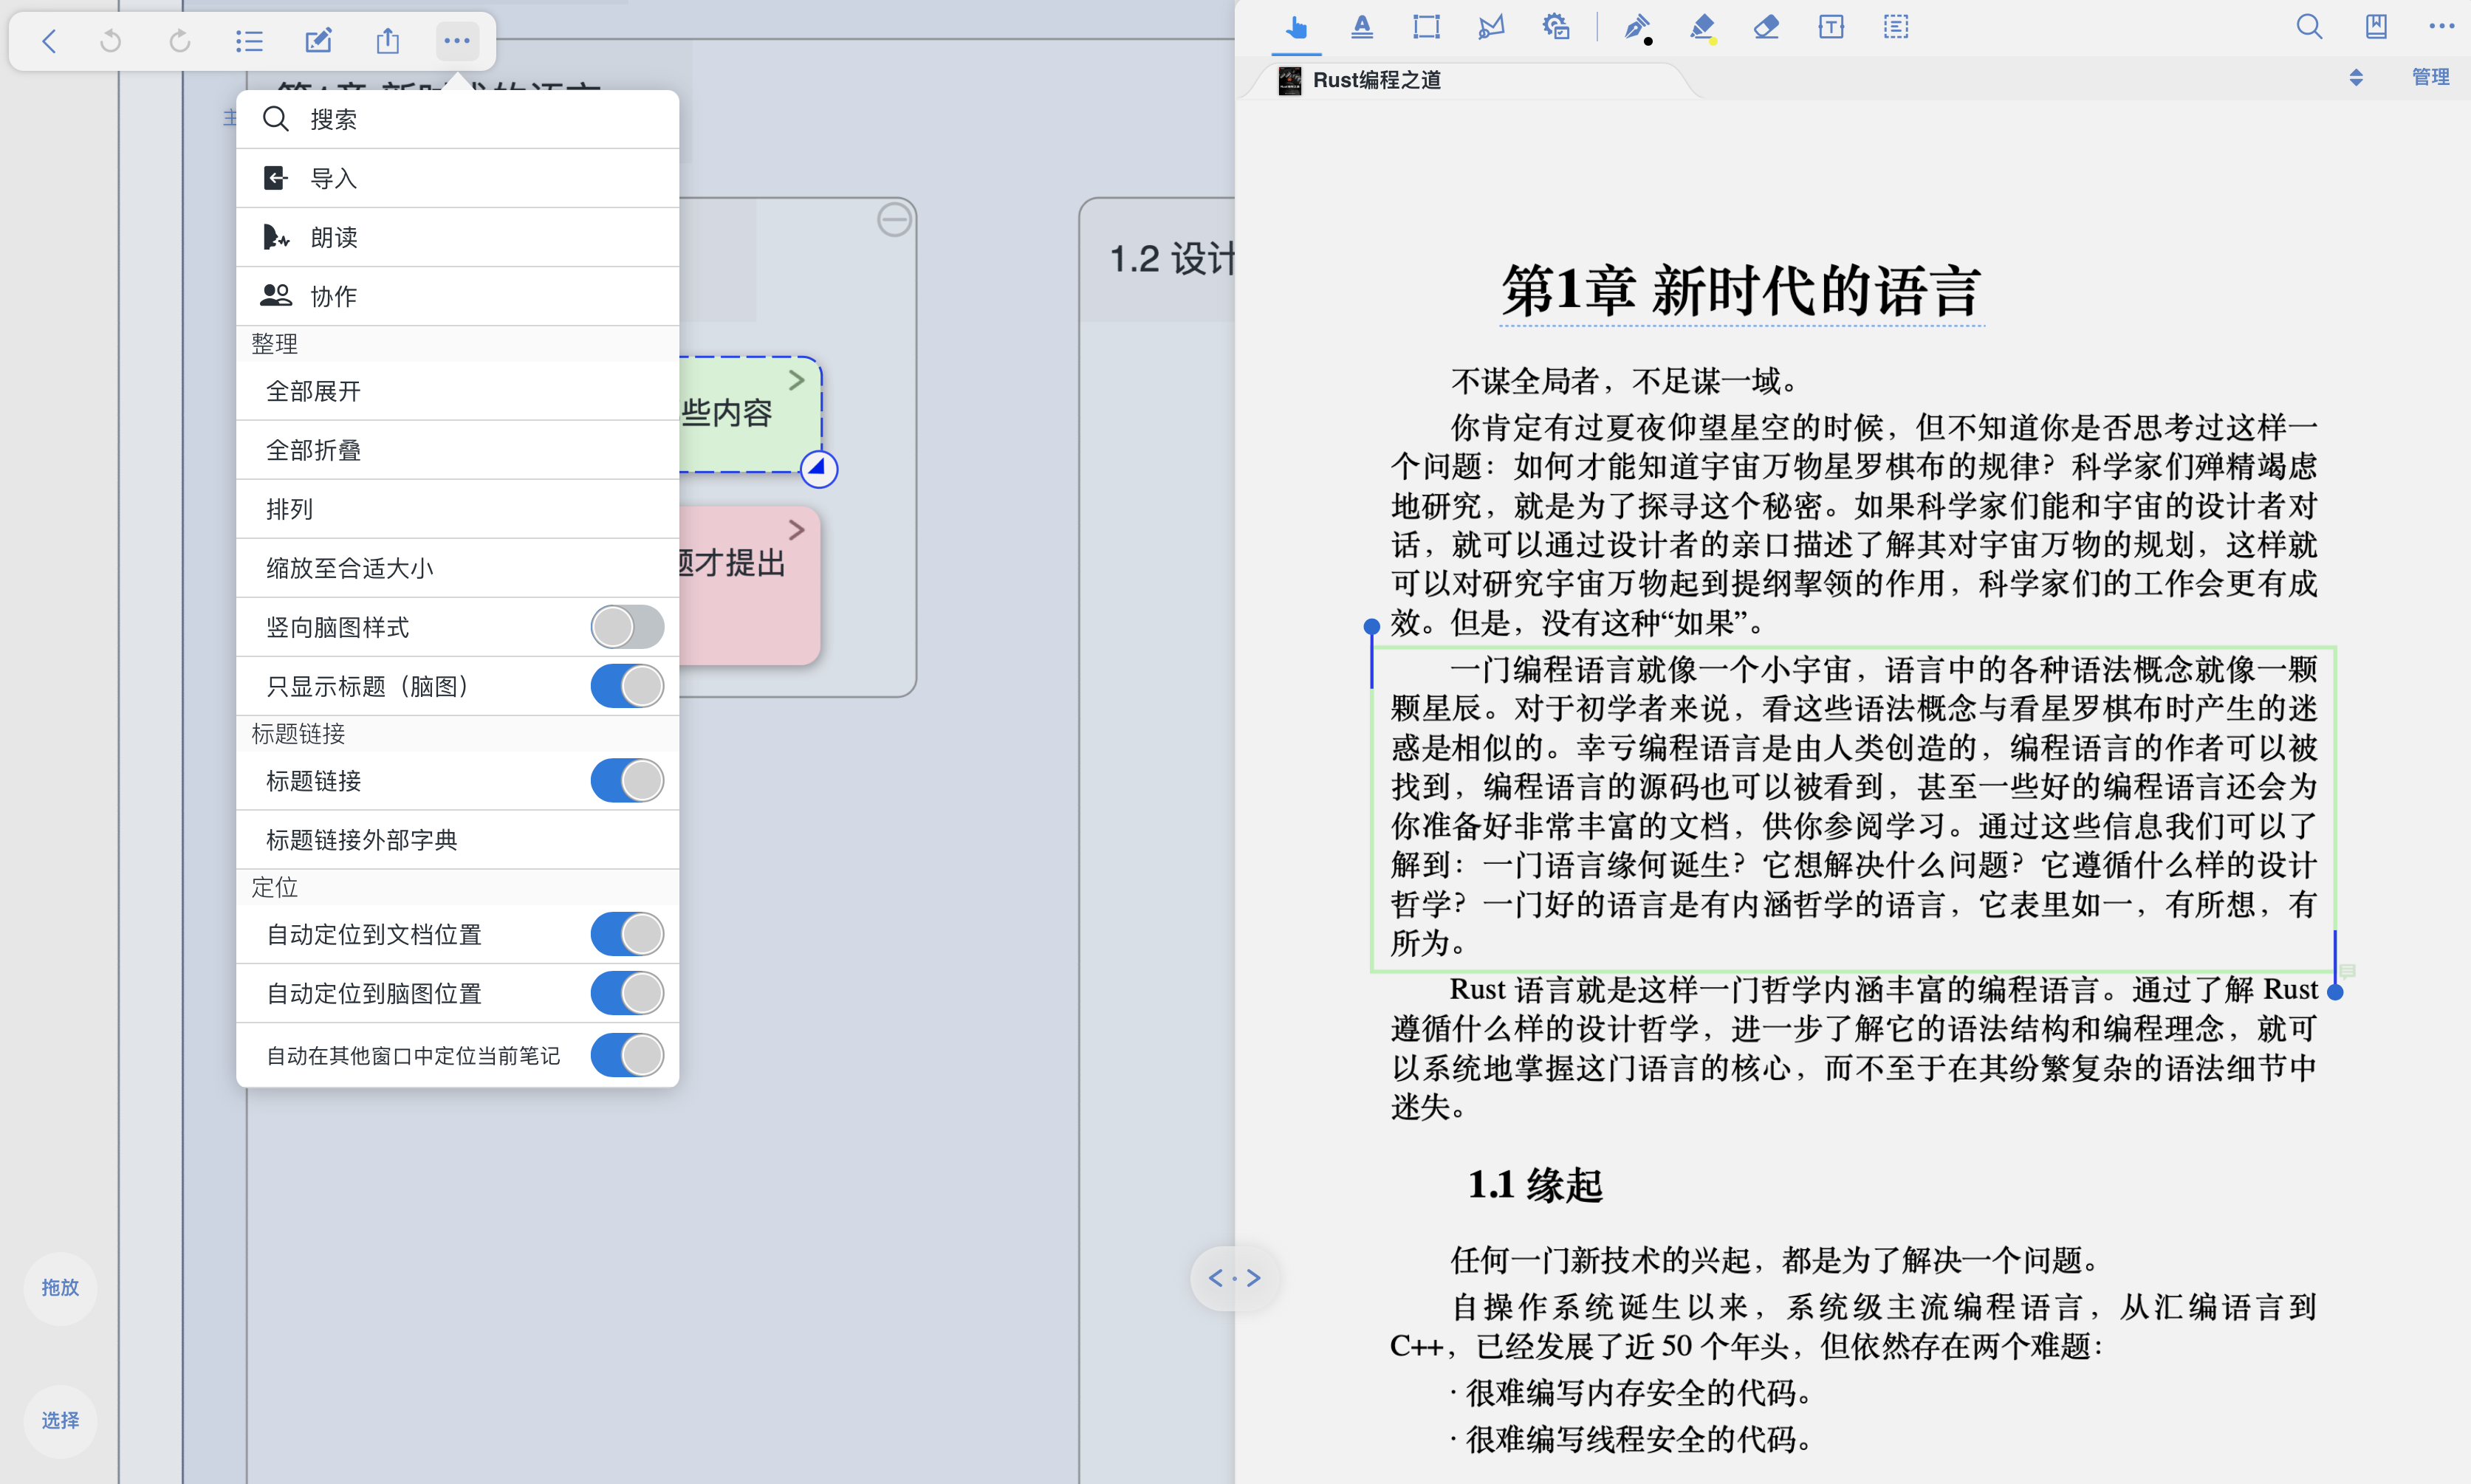Turn off 自动定位到文档位置 switch

pyautogui.click(x=627, y=934)
